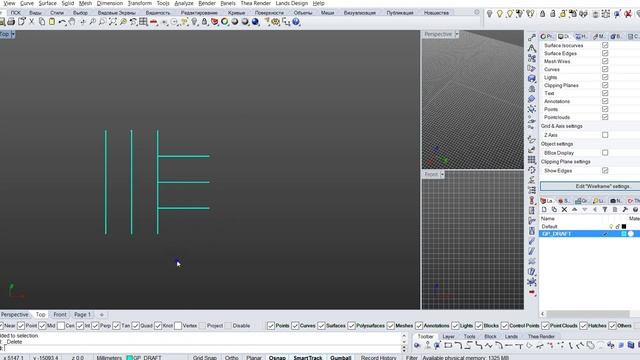Toggle the Mesh Wires checkbox

coord(605,61)
